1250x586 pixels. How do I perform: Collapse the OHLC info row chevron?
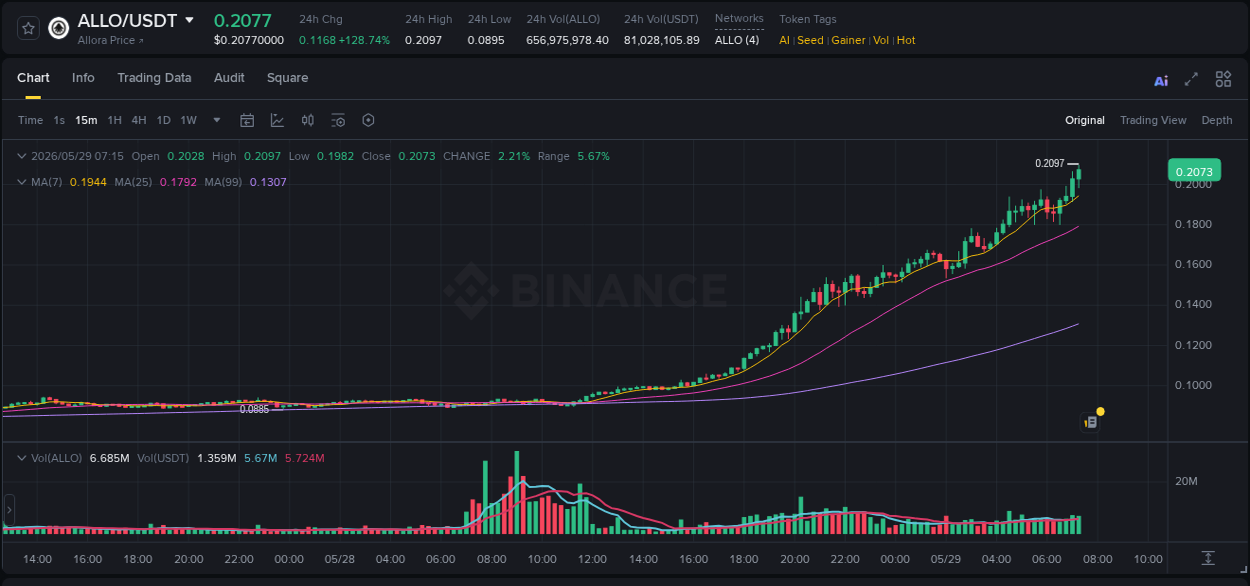pos(22,156)
